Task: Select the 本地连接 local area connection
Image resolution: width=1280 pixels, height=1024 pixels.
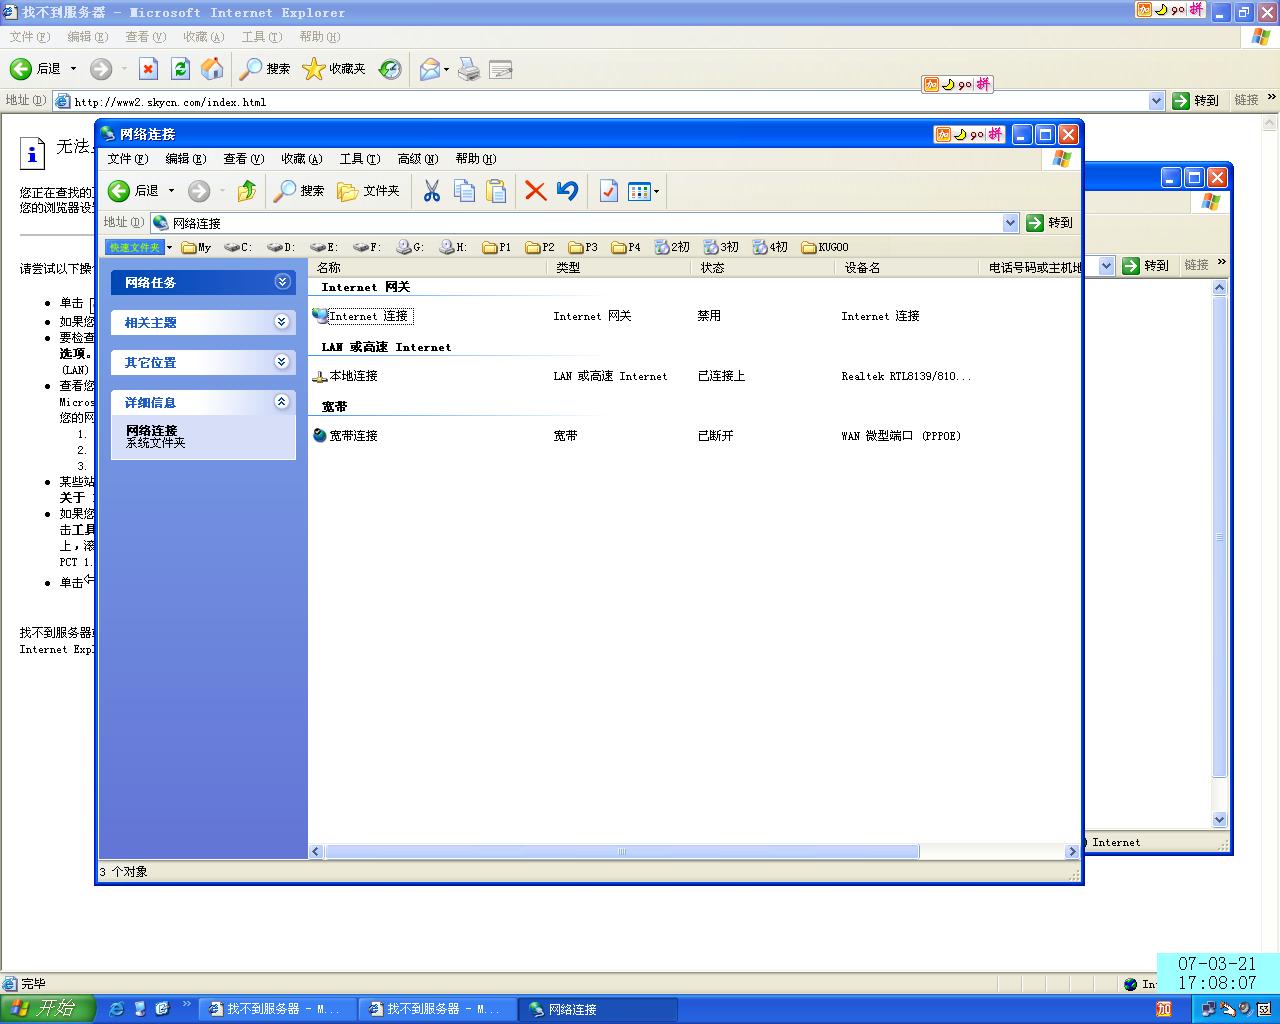Action: tap(353, 376)
